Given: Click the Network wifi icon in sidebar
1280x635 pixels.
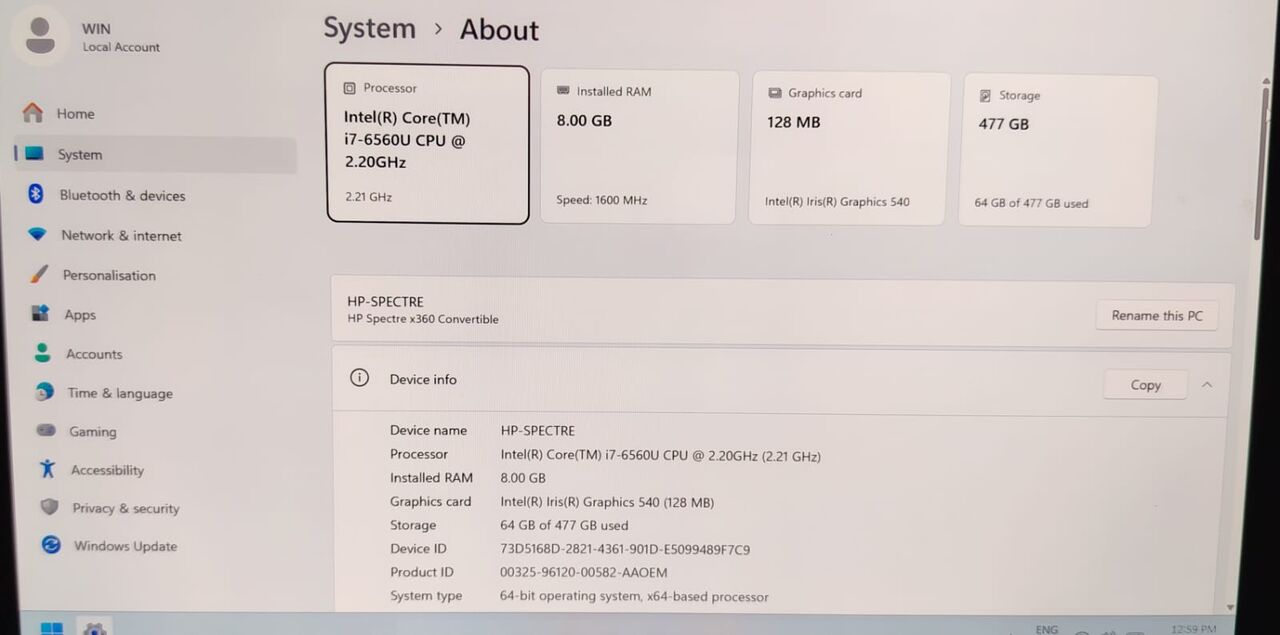Looking at the screenshot, I should click(x=37, y=235).
